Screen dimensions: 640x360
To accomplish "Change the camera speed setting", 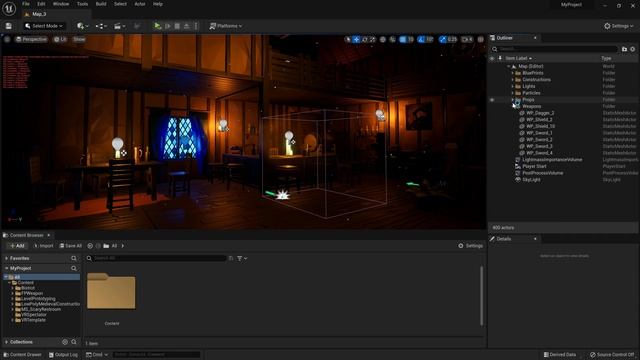I will (467, 40).
